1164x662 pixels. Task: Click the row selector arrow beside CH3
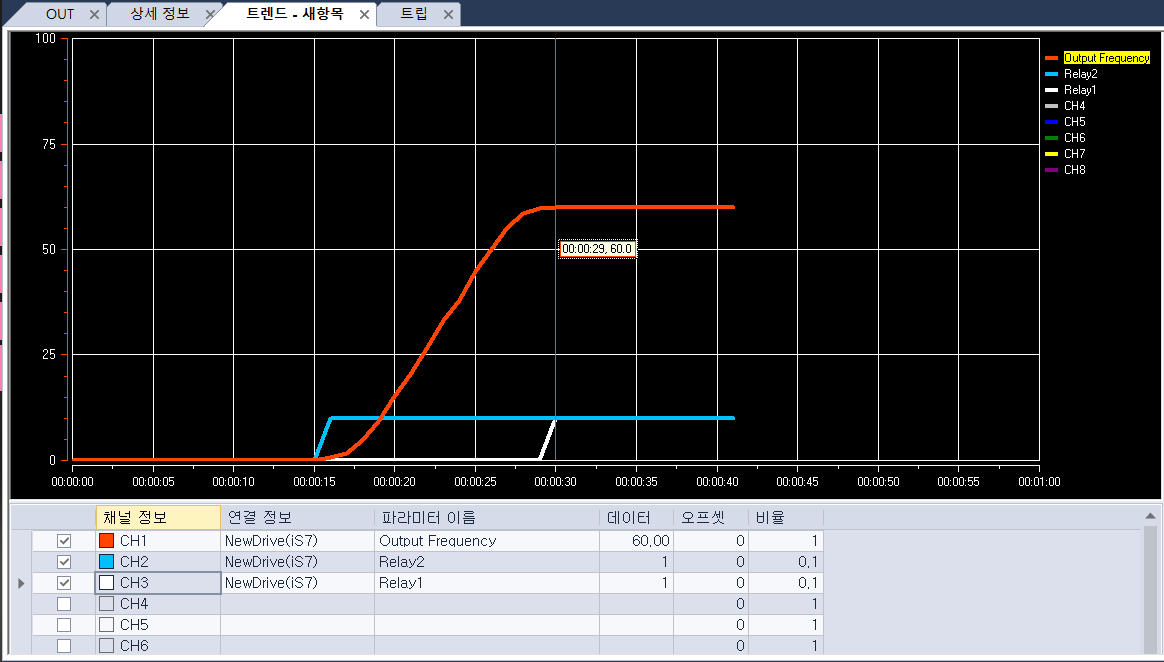coord(19,582)
